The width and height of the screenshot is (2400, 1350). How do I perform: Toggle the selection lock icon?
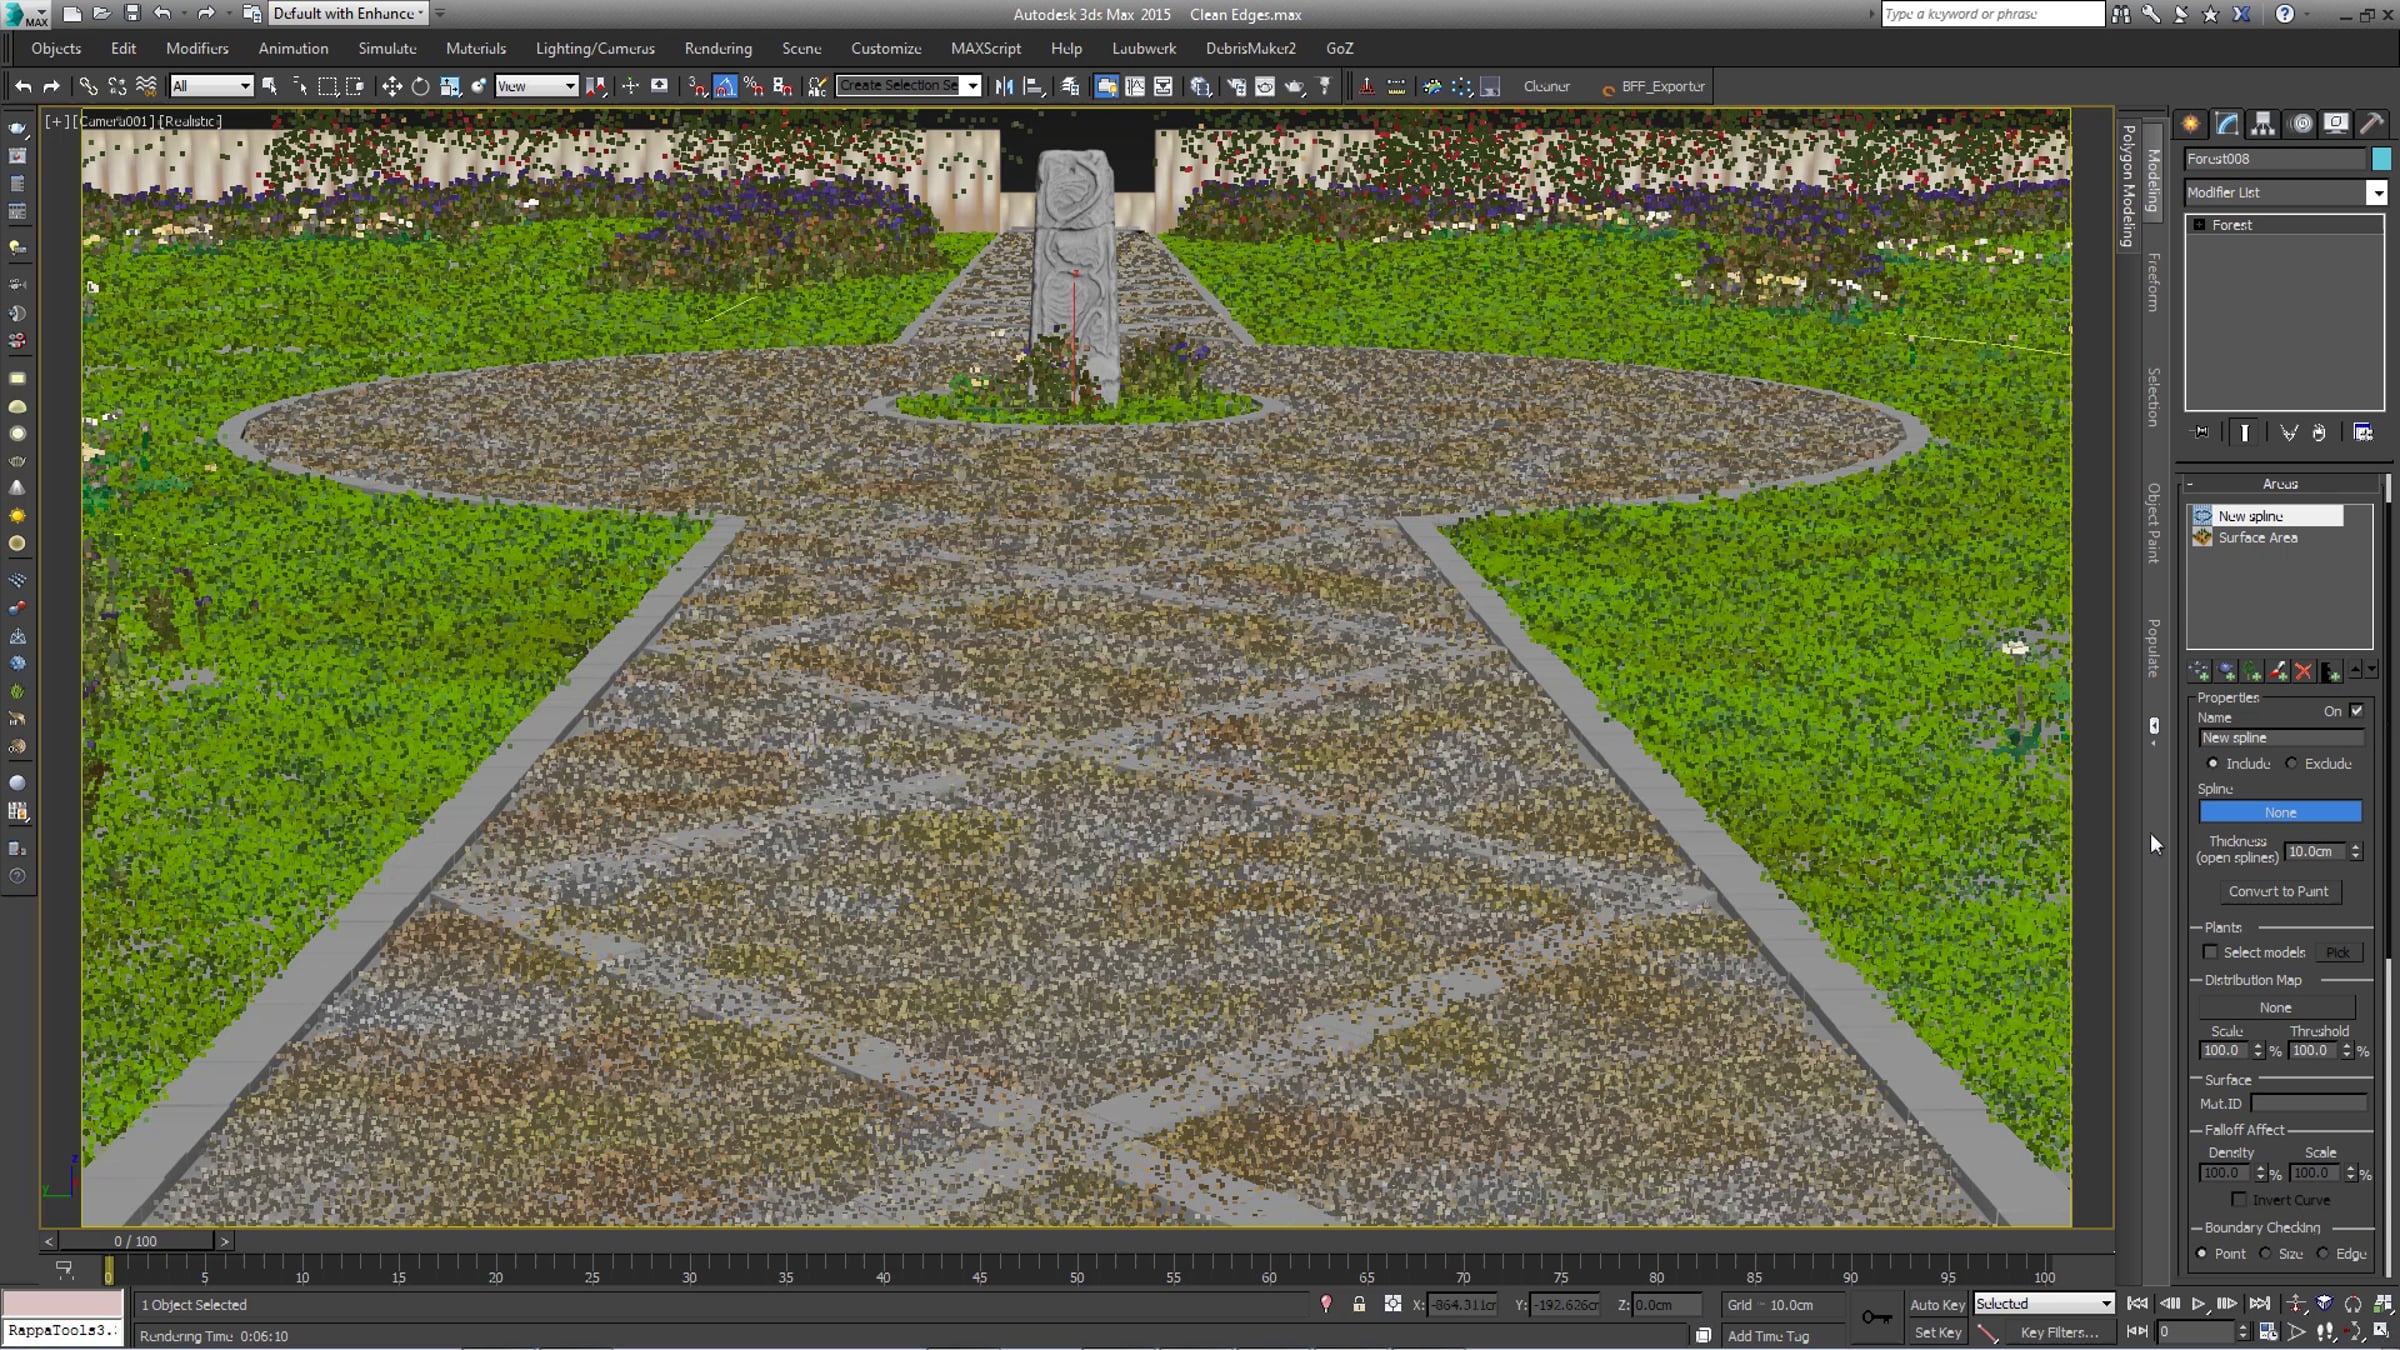click(x=1359, y=1304)
